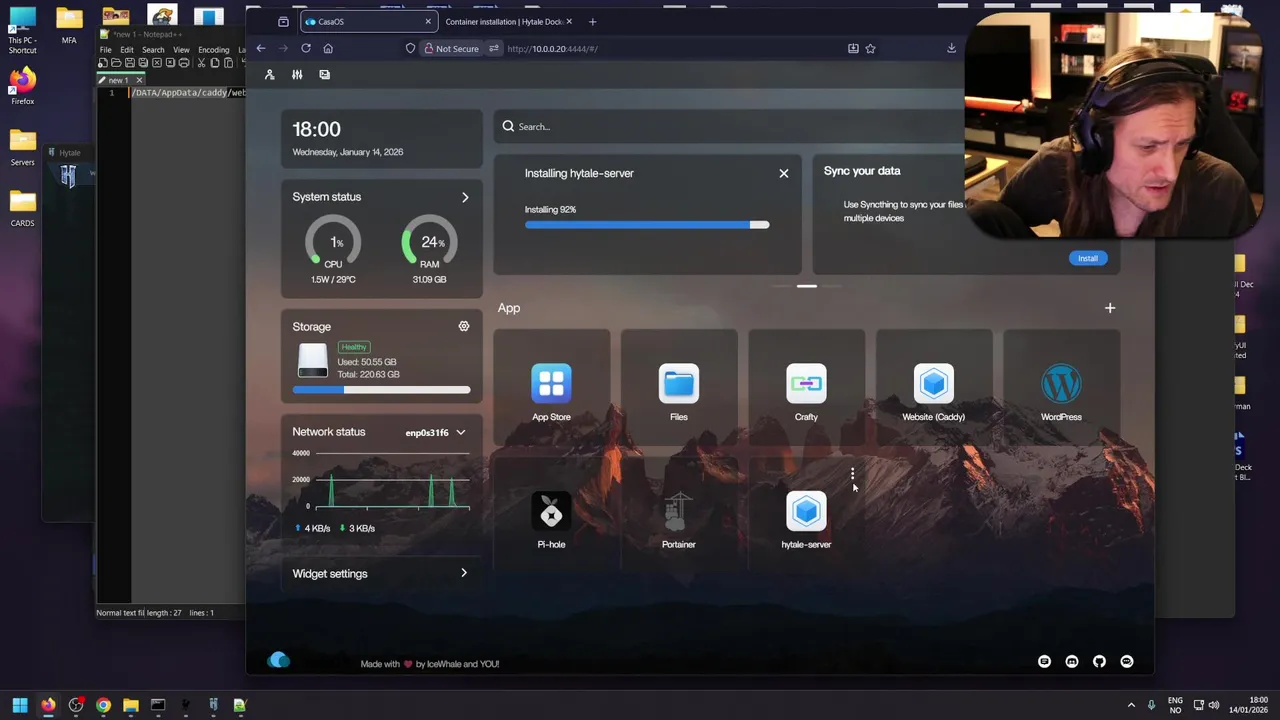Click the storage usage bar

[381, 390]
